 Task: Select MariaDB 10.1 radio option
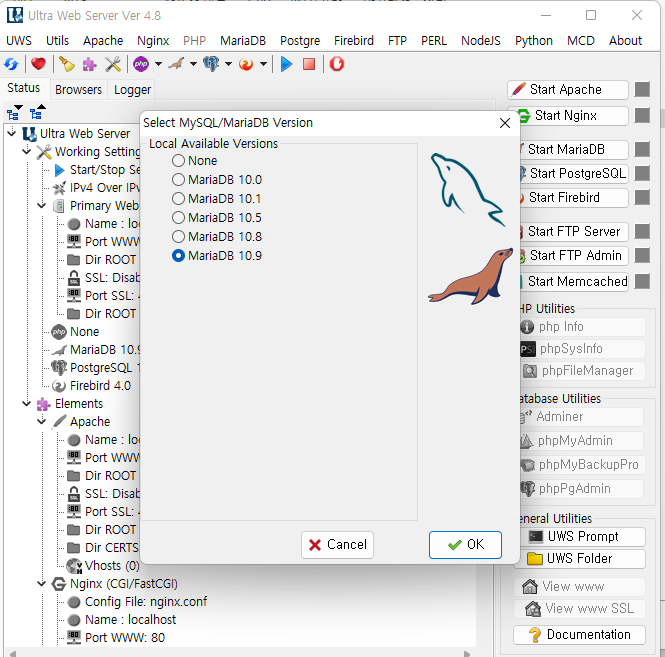[x=179, y=198]
